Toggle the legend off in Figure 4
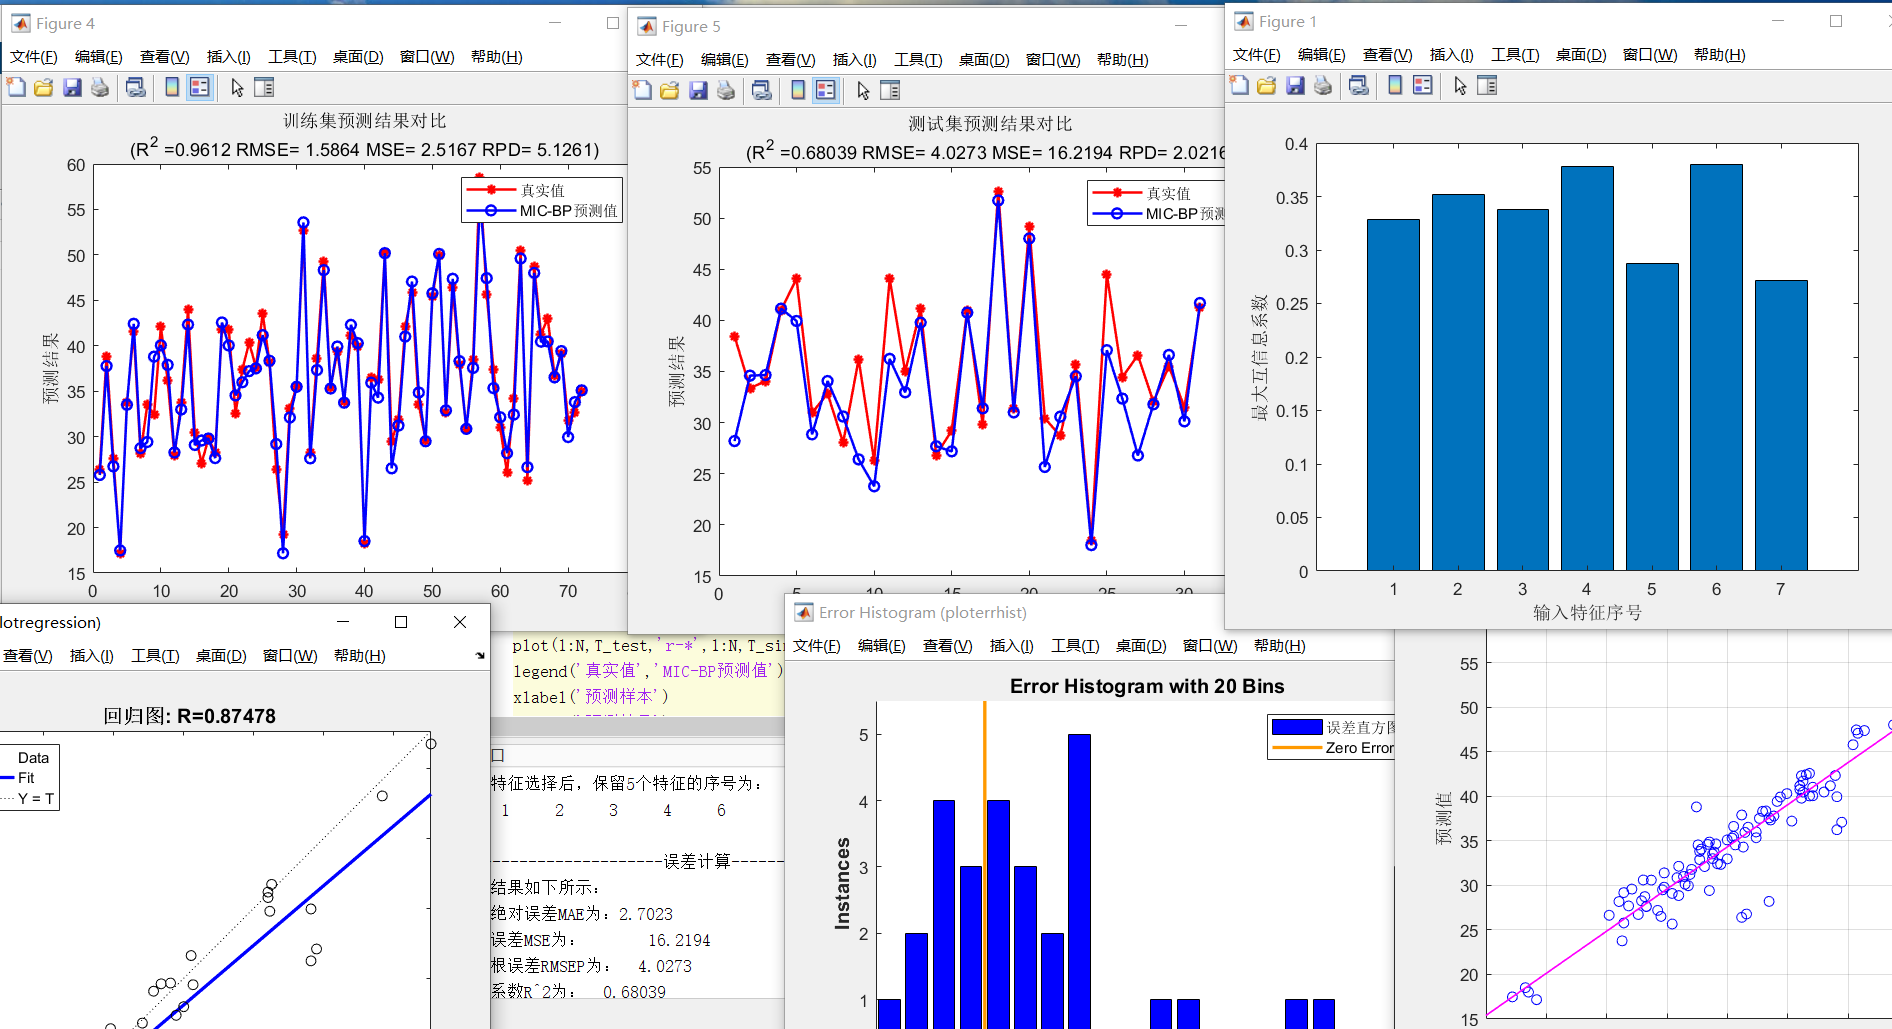Viewport: 1892px width, 1029px height. [x=199, y=87]
